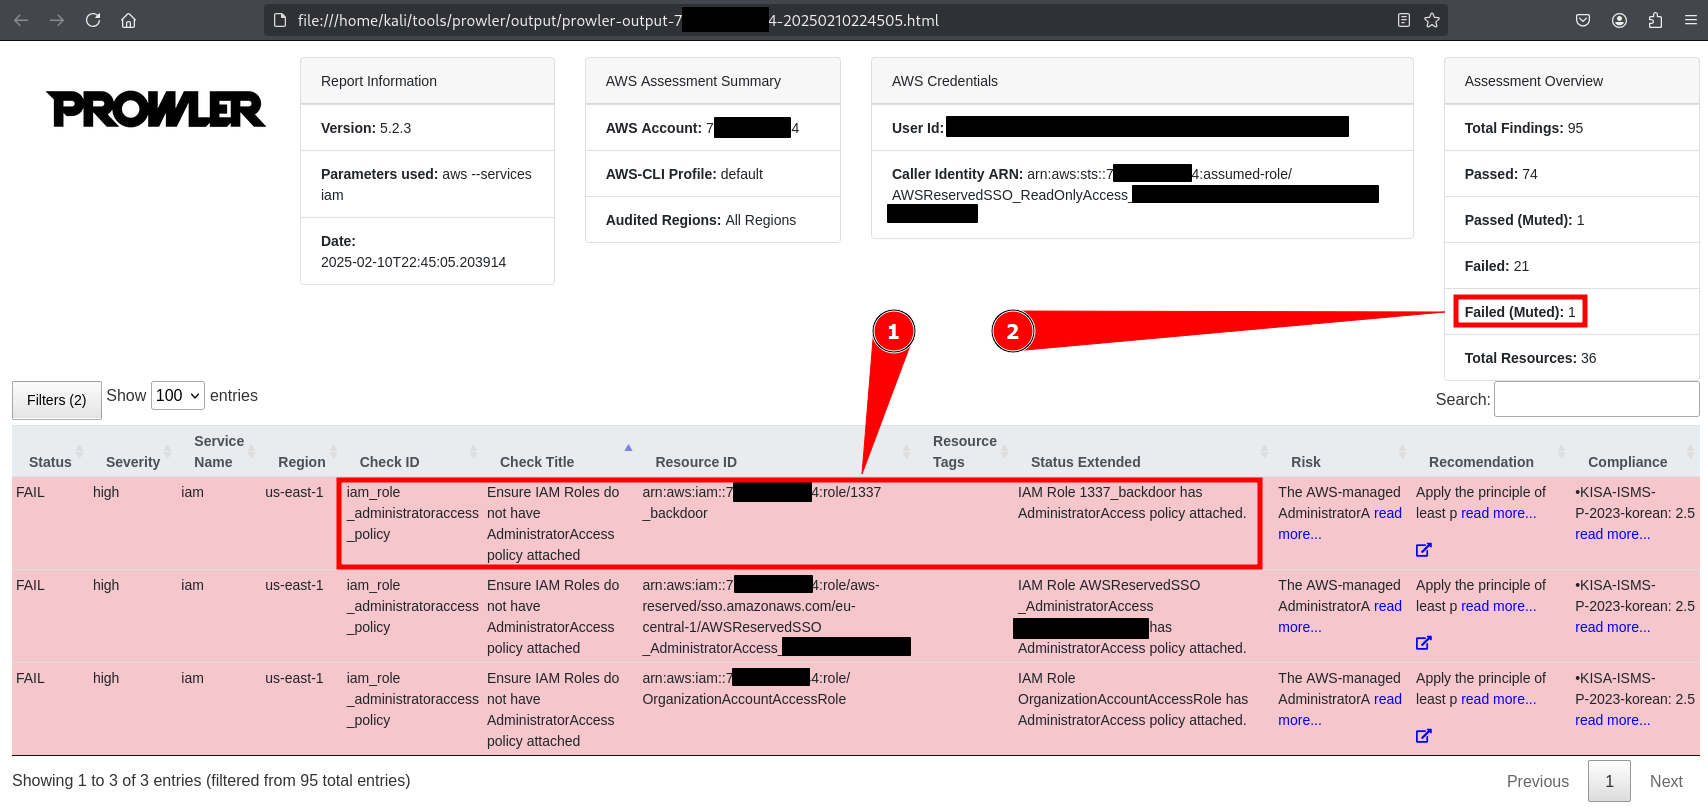
Task: Sort table by Compliance column
Action: pyautogui.click(x=1627, y=462)
